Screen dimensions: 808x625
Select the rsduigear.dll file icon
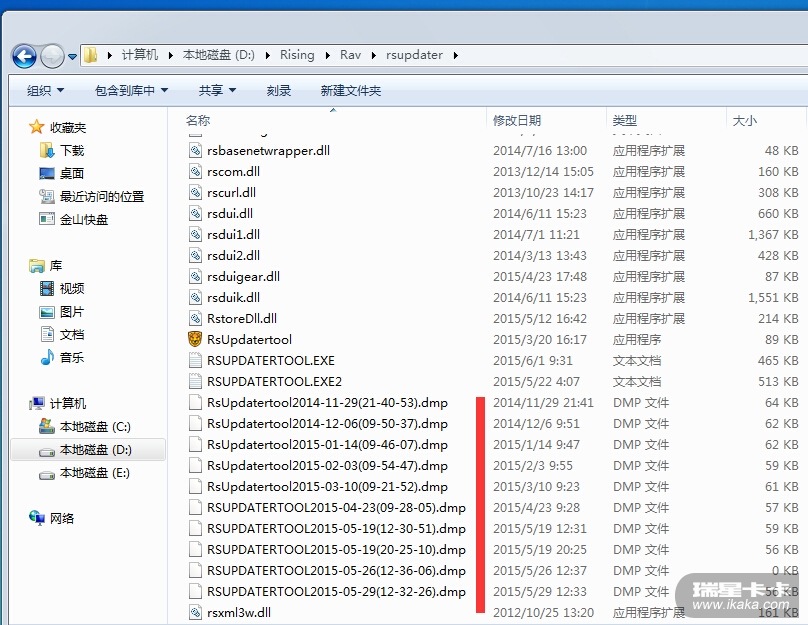tap(195, 276)
